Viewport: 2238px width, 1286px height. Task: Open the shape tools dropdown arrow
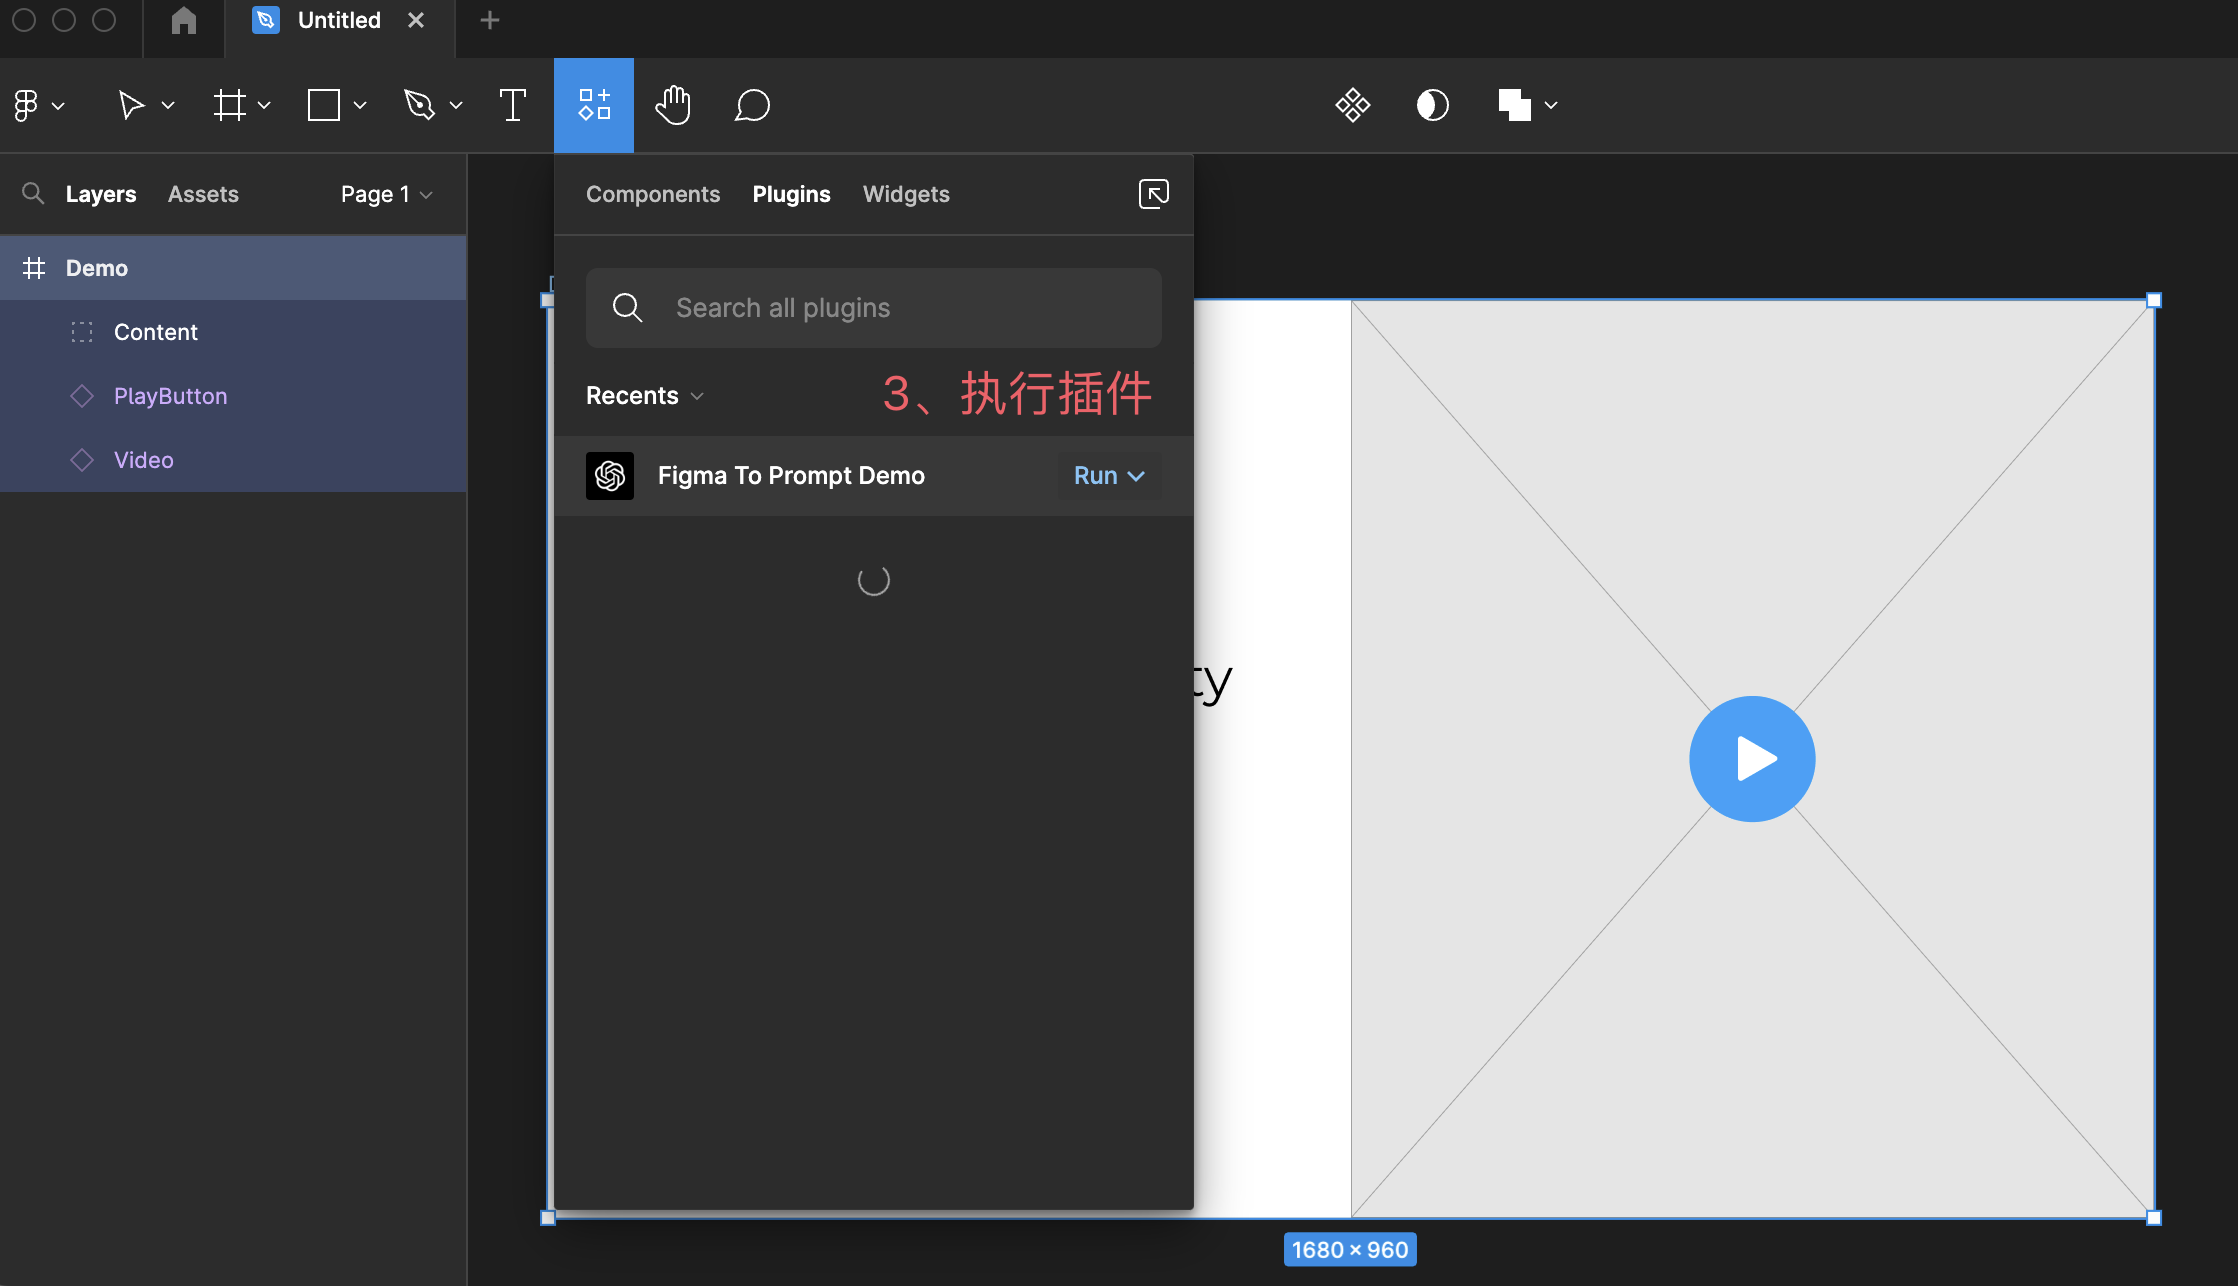point(360,105)
